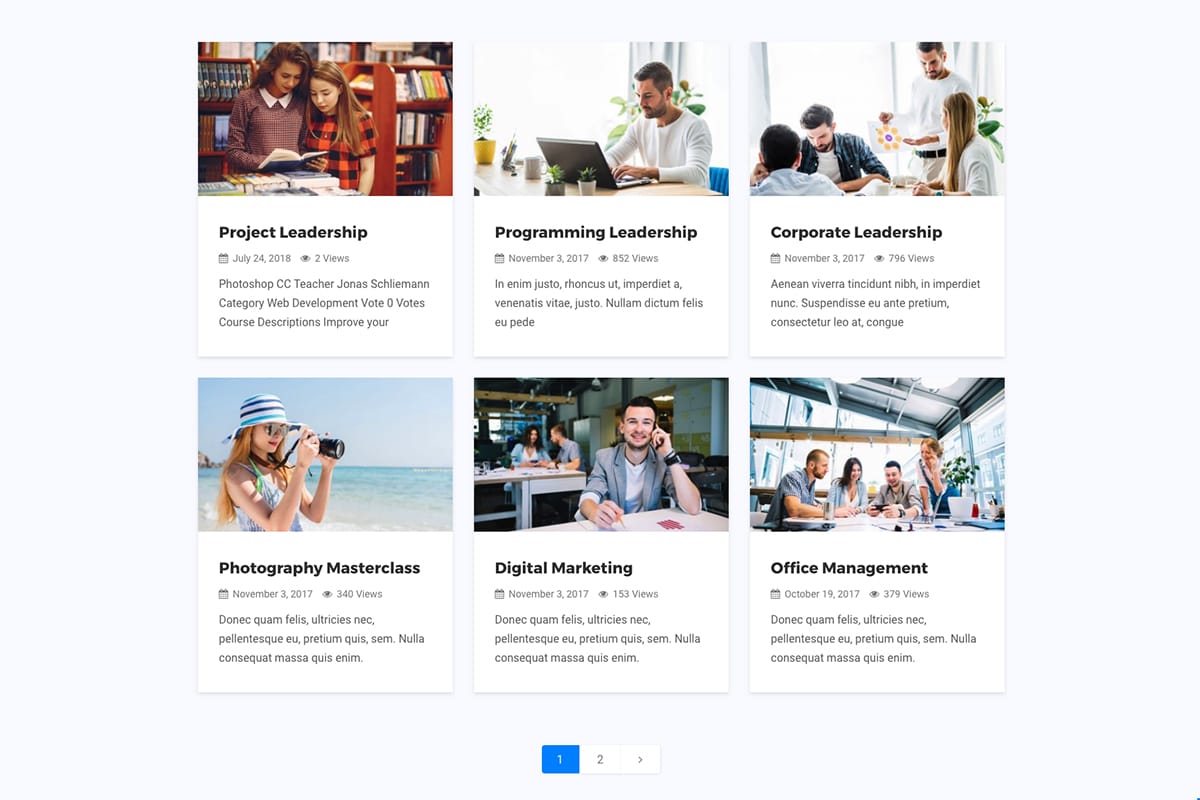
Task: Click the 153 Views count text
Action: click(635, 594)
